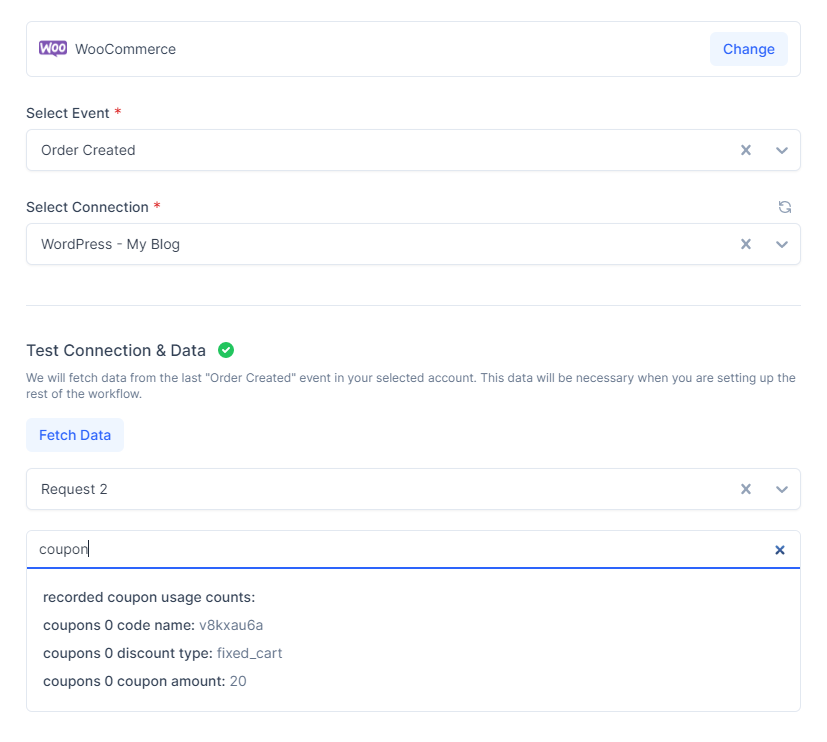Viewport: 827px width, 742px height.
Task: Expand the Select Connection dropdown chevron
Action: (x=782, y=244)
